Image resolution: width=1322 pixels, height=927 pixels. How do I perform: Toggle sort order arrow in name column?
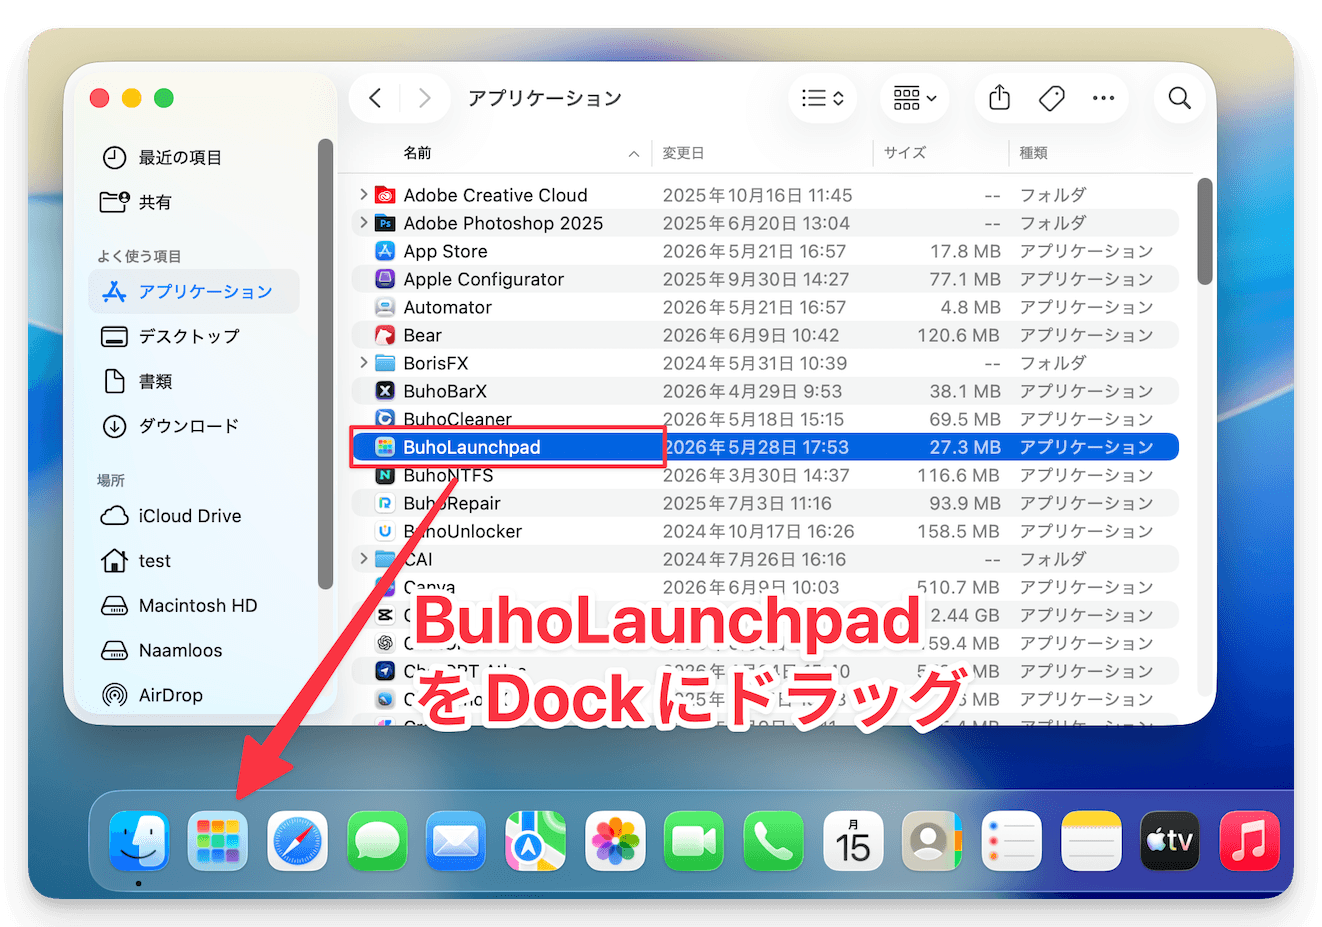[634, 154]
